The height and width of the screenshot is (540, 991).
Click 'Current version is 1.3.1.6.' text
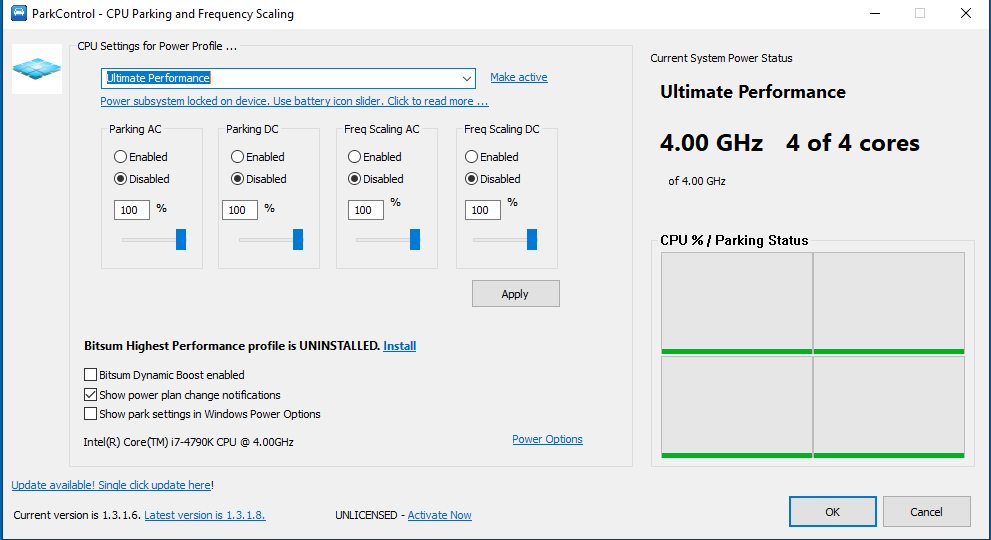(77, 515)
